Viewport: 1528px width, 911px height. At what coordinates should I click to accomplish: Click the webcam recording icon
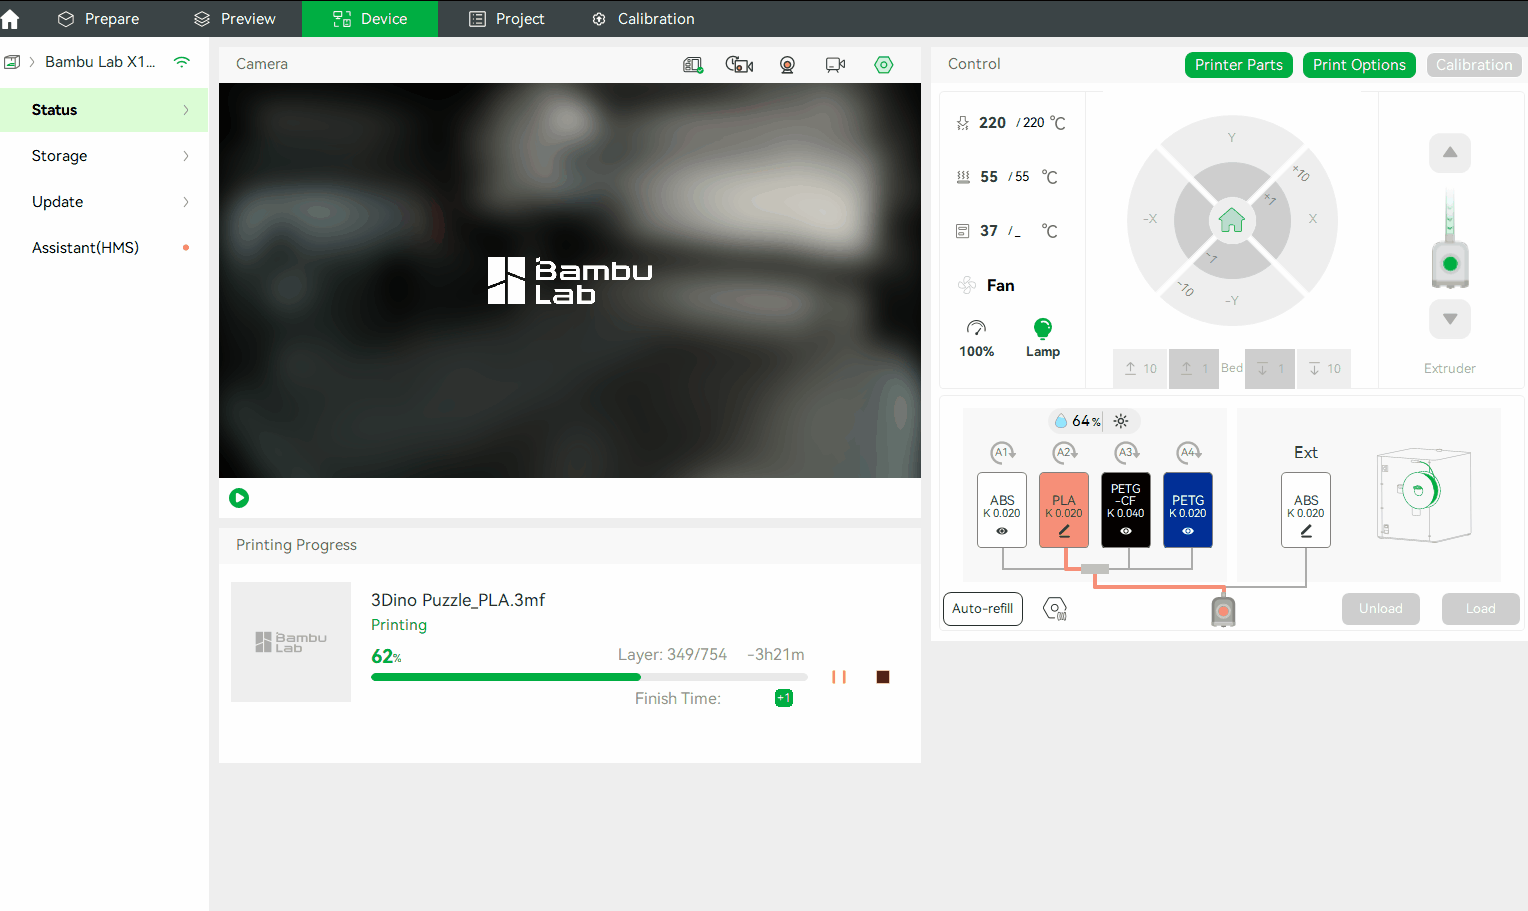click(788, 65)
